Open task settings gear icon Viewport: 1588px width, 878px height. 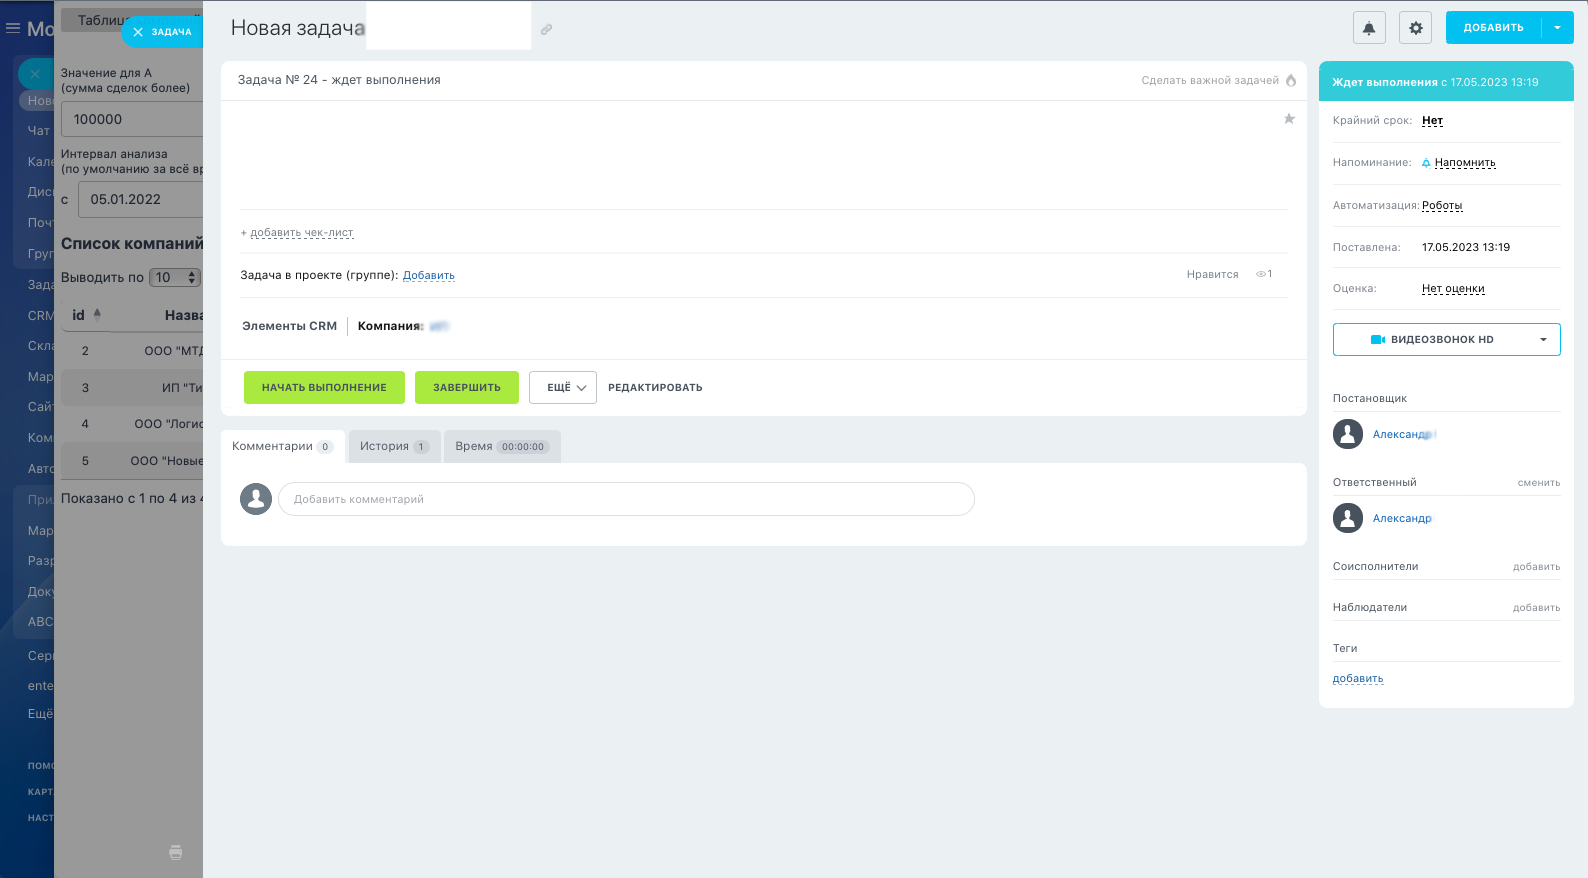coord(1416,28)
